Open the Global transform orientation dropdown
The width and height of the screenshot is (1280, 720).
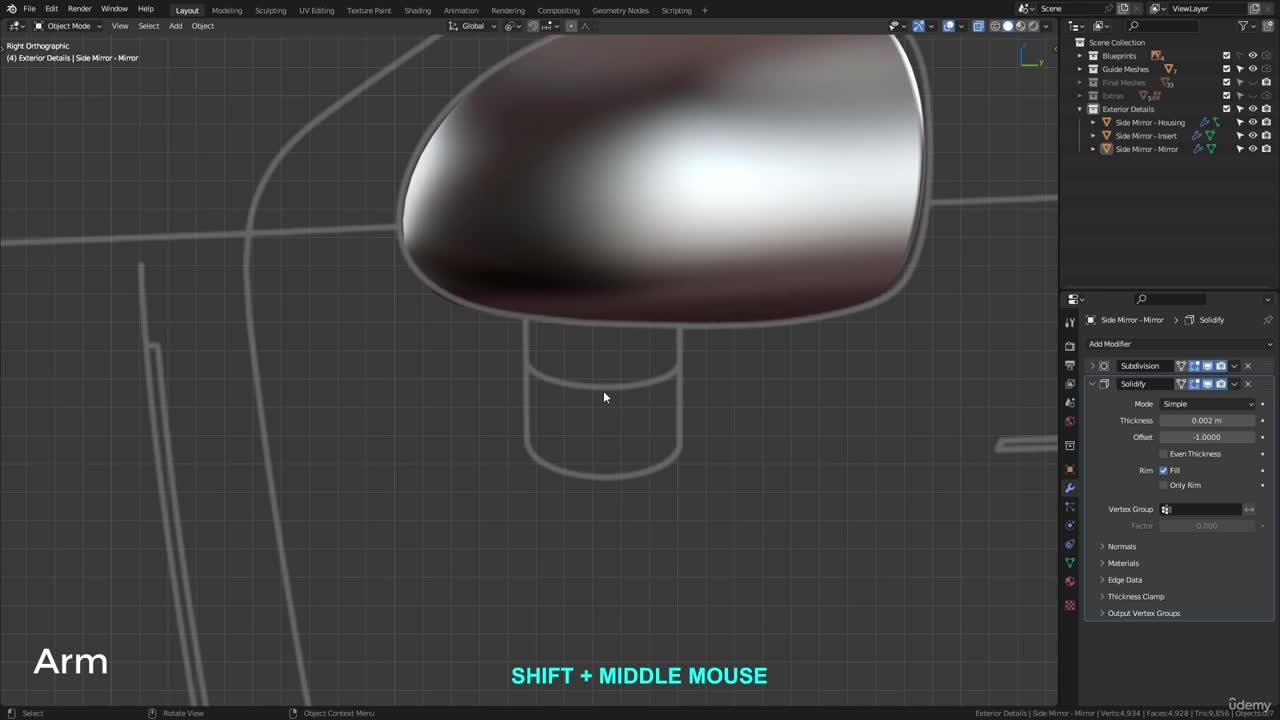click(472, 26)
